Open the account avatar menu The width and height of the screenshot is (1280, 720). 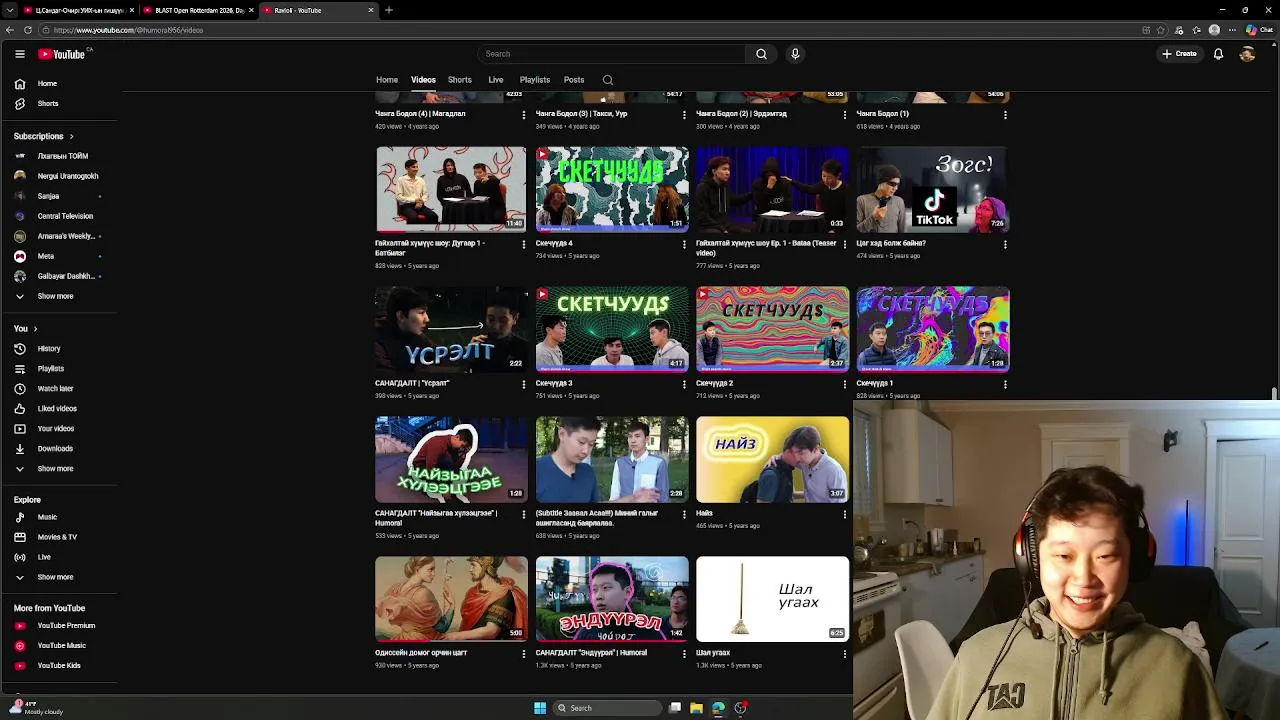coord(1247,54)
